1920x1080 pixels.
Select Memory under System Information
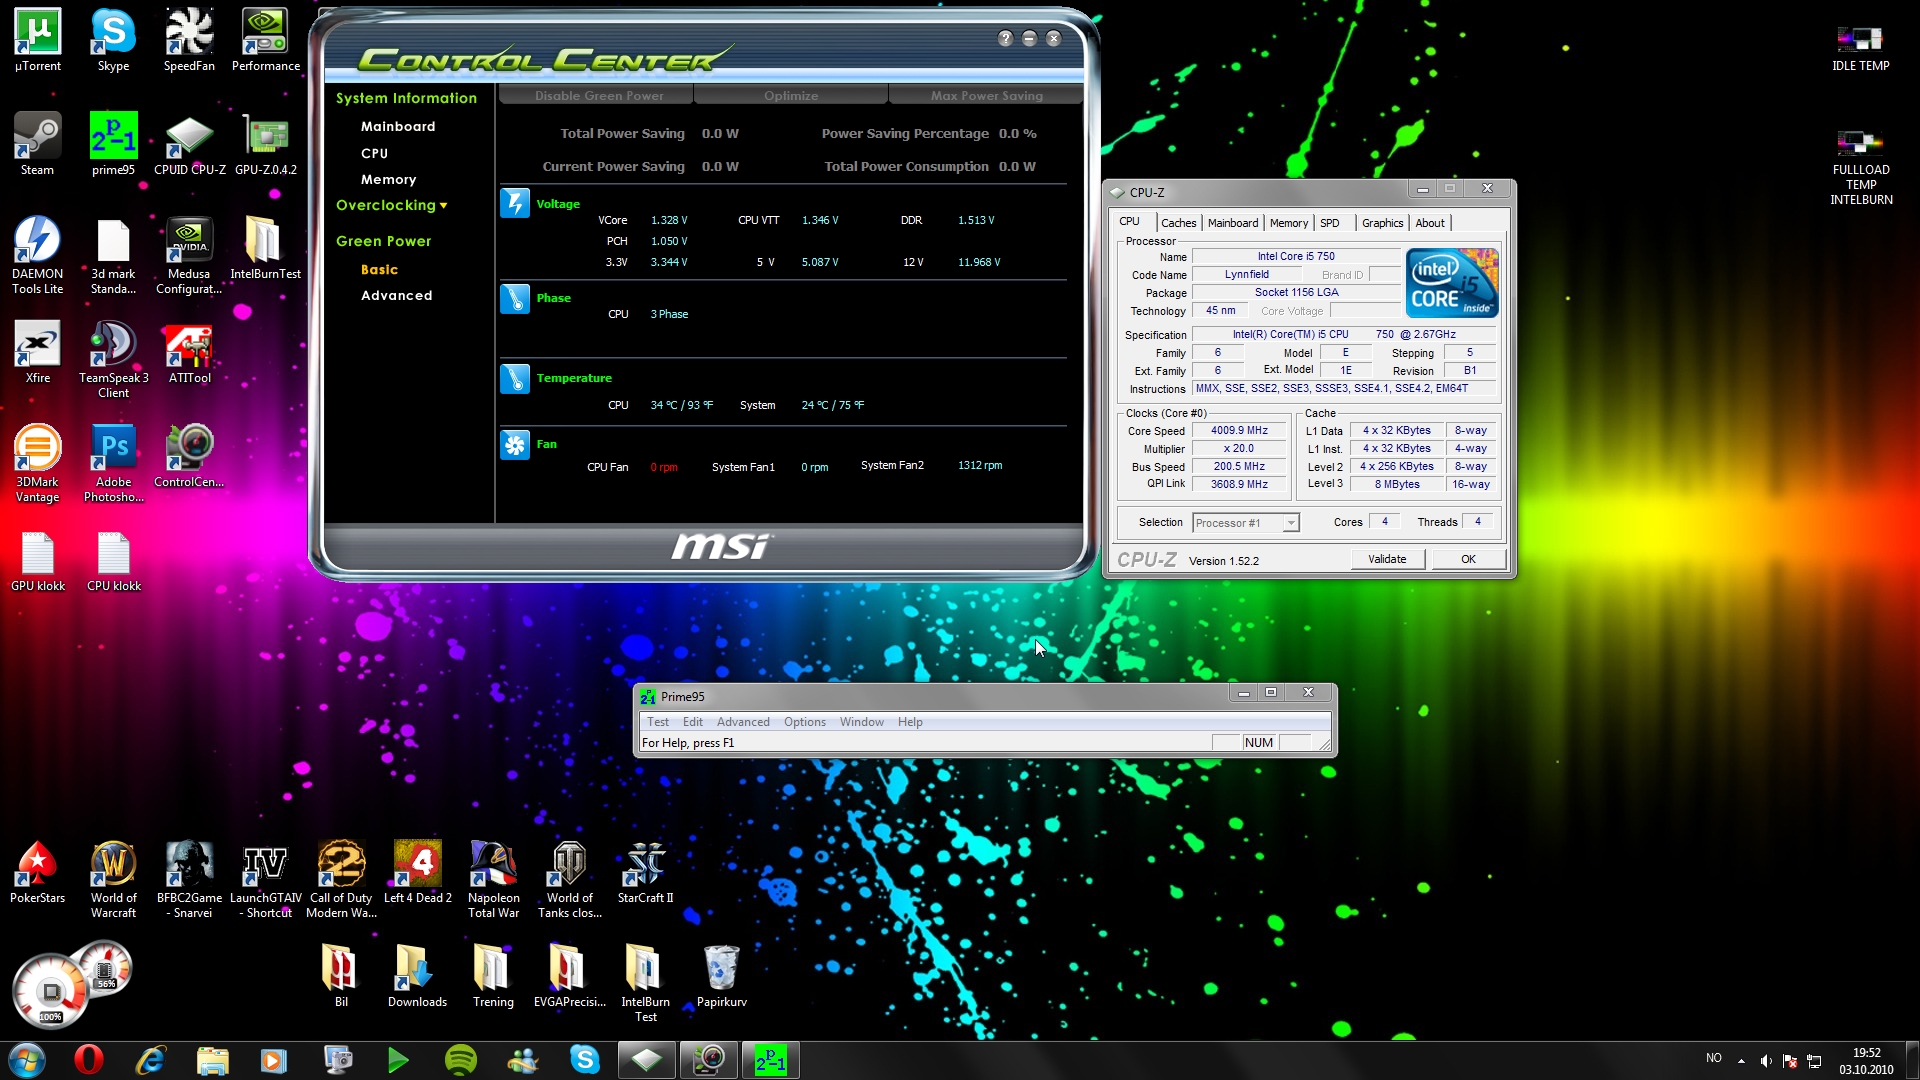pos(388,179)
